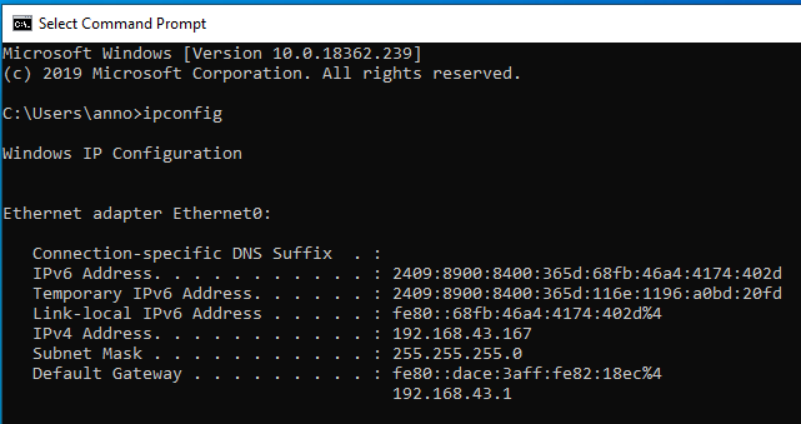The image size is (802, 424).
Task: Click the temporary IPv6 value ending in 20fd
Action: [586, 294]
